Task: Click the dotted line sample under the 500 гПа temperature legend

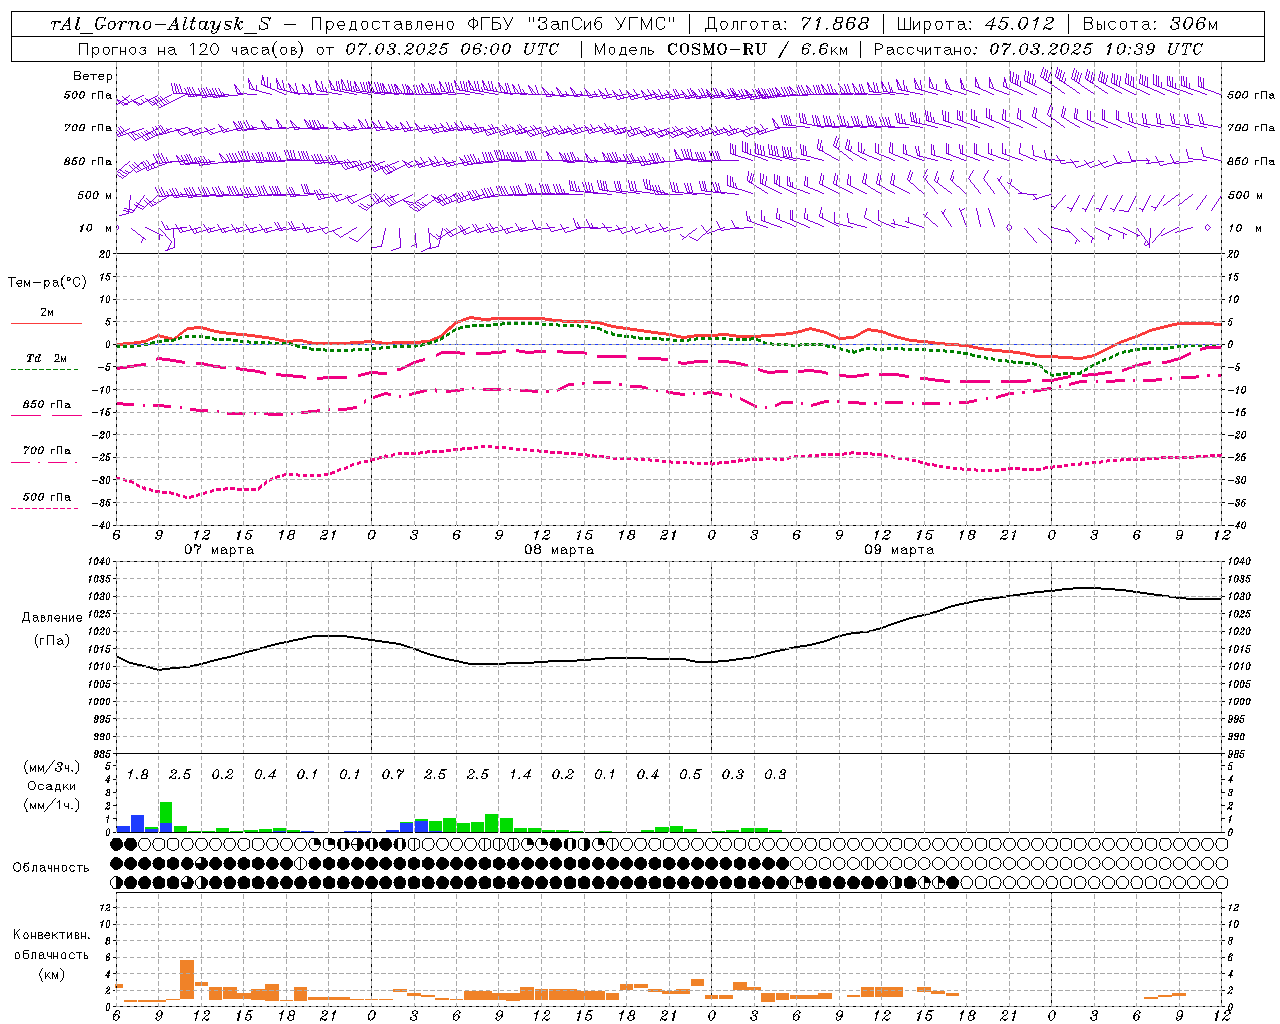Action: pyautogui.click(x=44, y=508)
